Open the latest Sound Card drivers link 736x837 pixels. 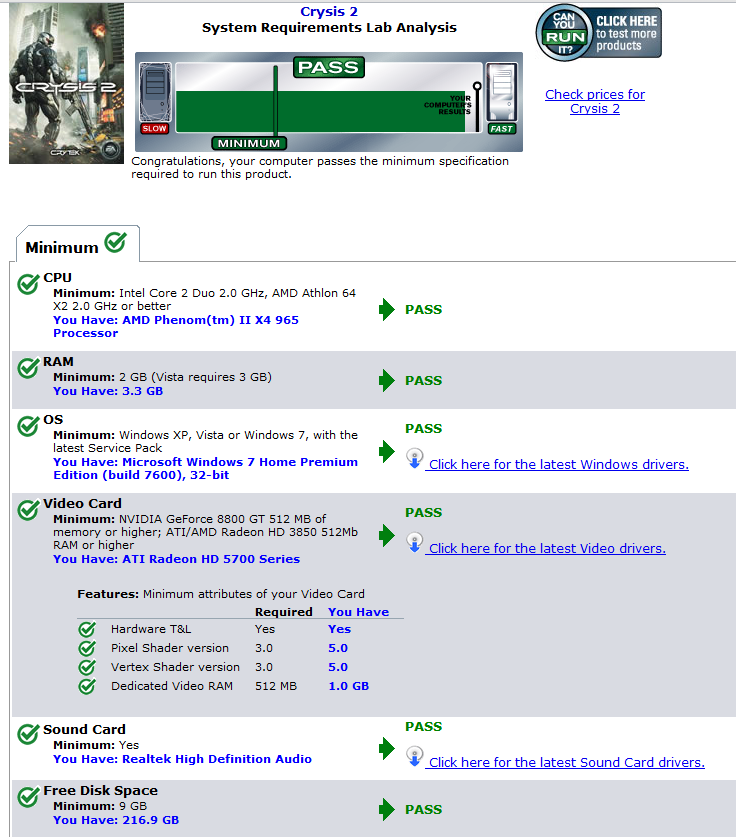(566, 763)
